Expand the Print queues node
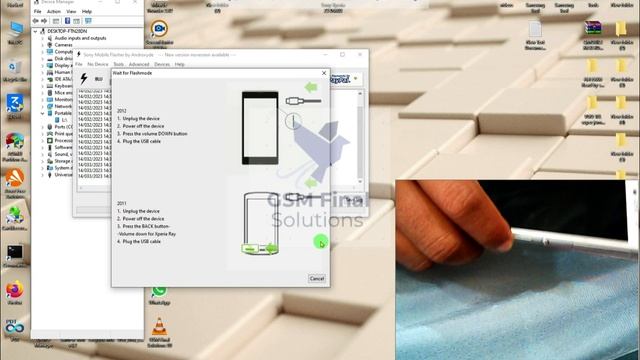Screen dimensions: 640x360 [x=42, y=133]
